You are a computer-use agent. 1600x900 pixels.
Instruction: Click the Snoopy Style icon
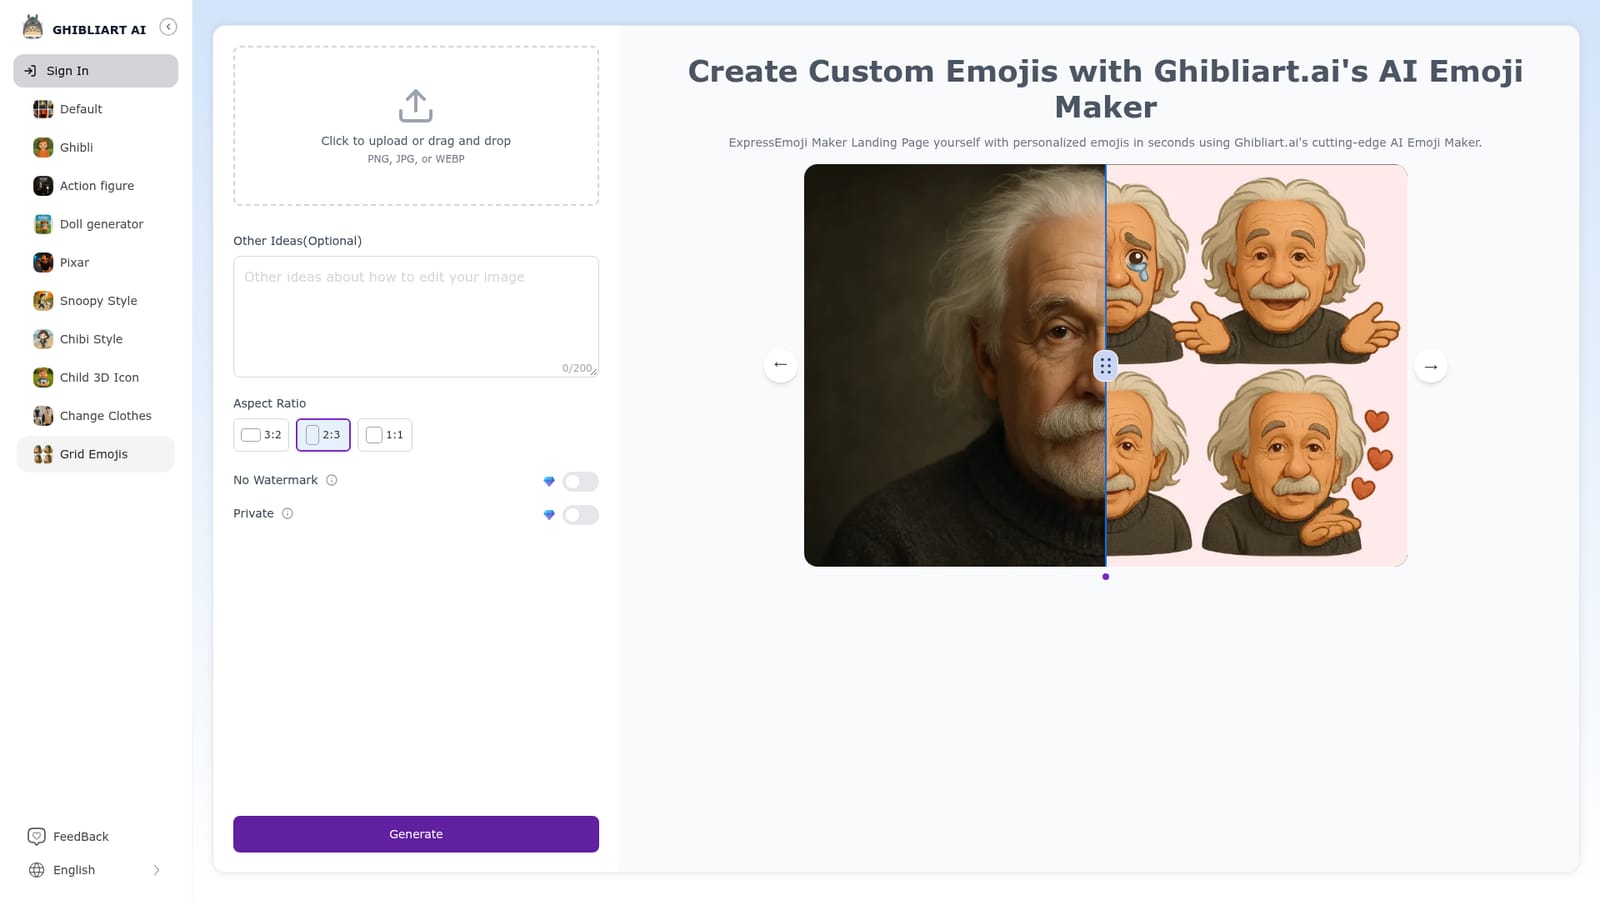coord(43,301)
